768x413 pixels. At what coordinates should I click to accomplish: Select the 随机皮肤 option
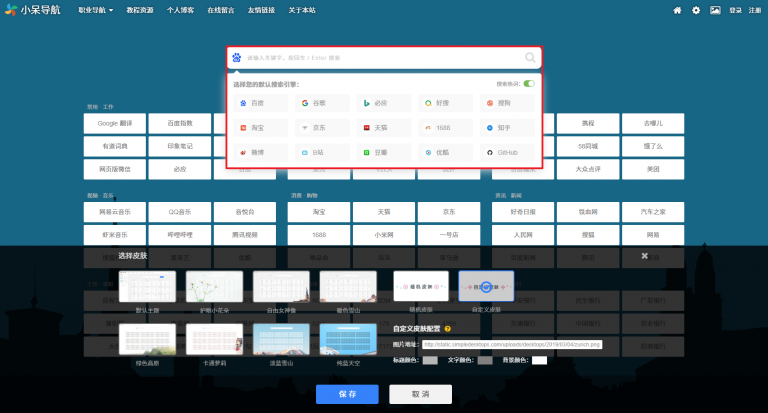(x=421, y=286)
